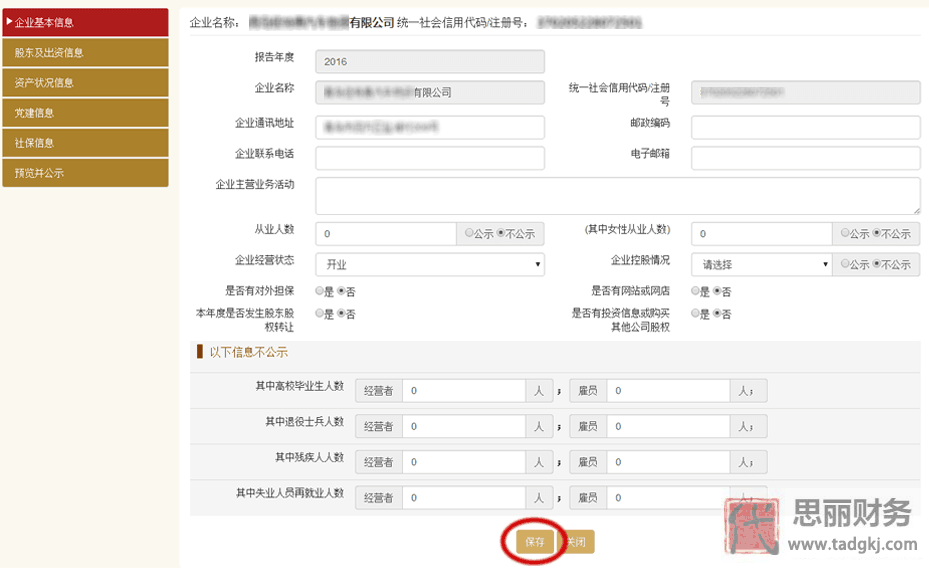This screenshot has width=929, height=568.
Task: Click the 其中失业人员再就业人数 label
Action: [290, 493]
